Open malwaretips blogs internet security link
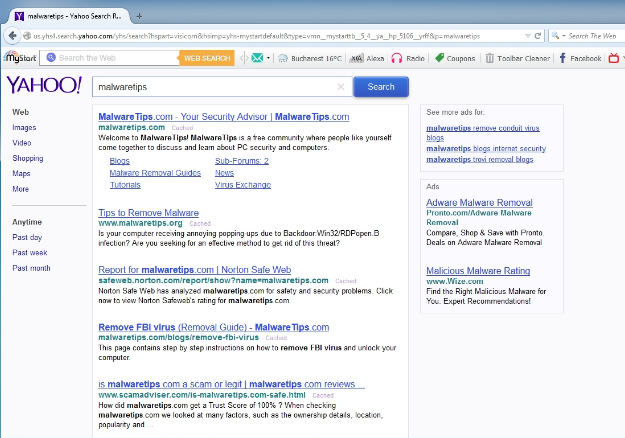The height and width of the screenshot is (438, 625). pyautogui.click(x=486, y=149)
